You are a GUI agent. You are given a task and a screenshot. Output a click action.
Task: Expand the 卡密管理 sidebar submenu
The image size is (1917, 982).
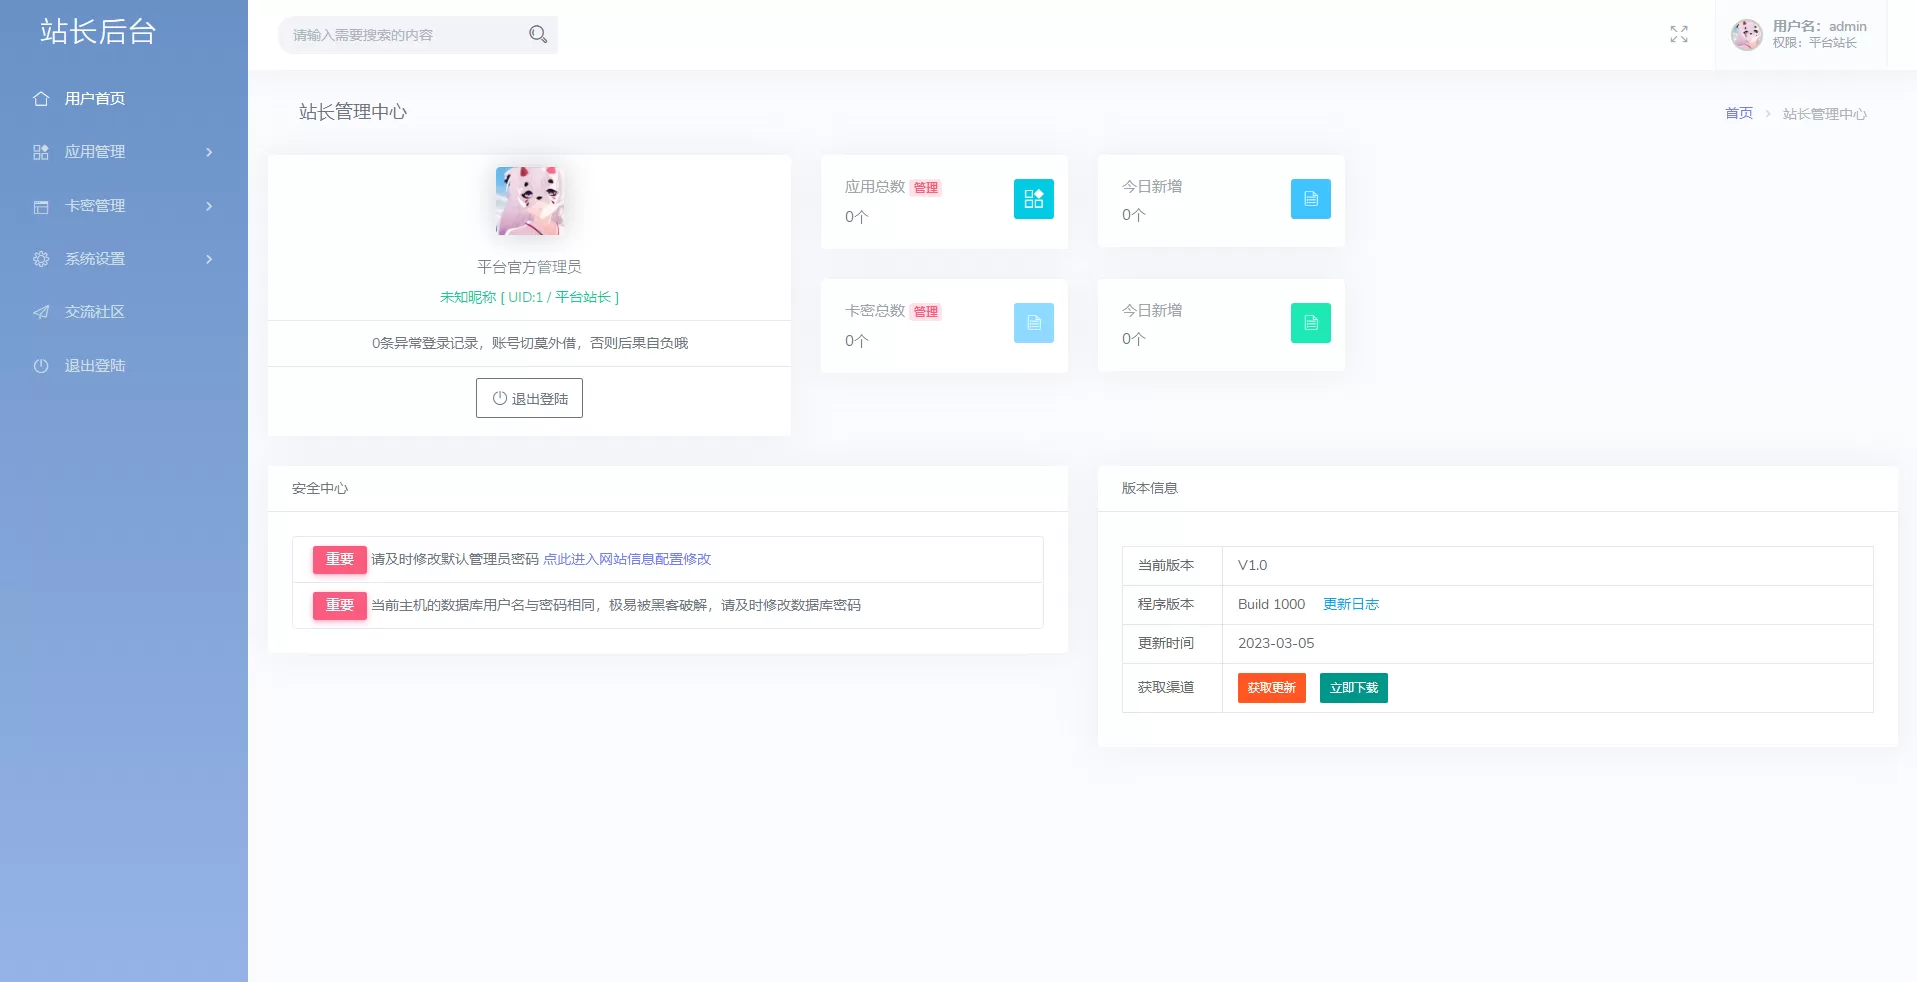pyautogui.click(x=209, y=206)
